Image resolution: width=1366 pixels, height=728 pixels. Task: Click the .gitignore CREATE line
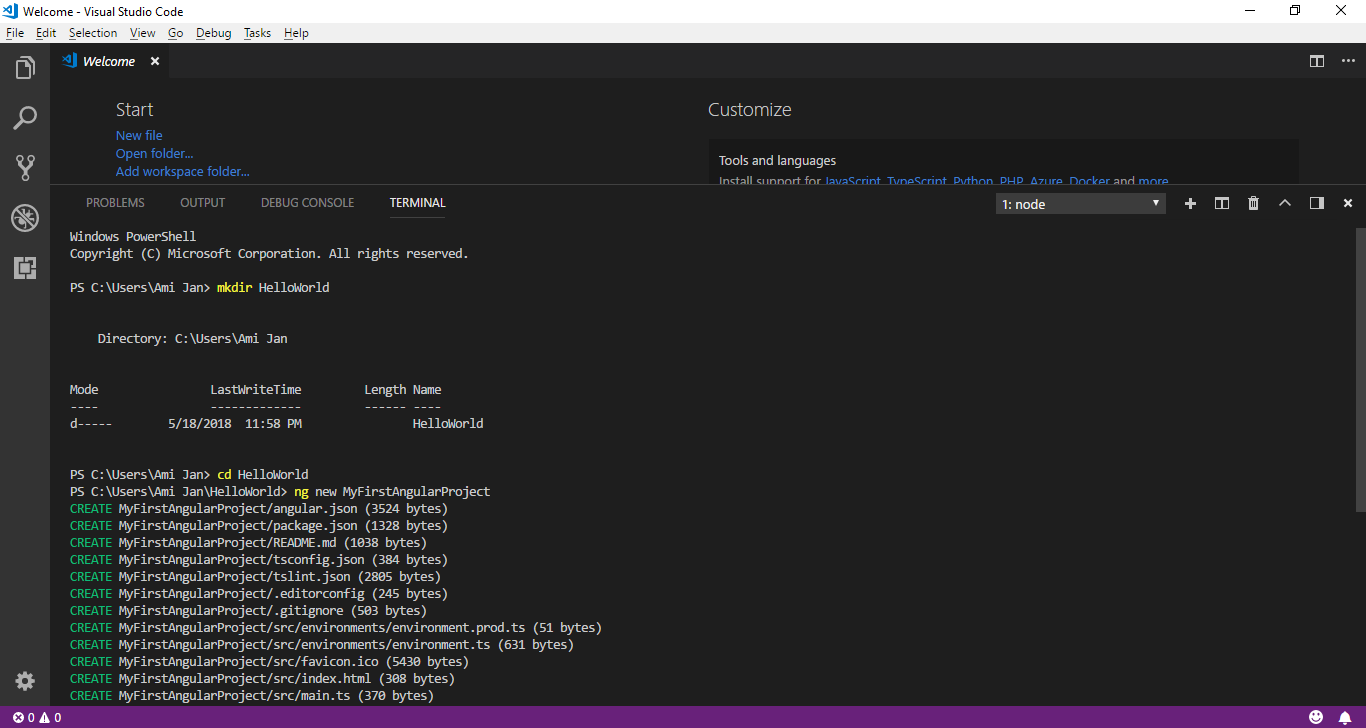pos(248,611)
